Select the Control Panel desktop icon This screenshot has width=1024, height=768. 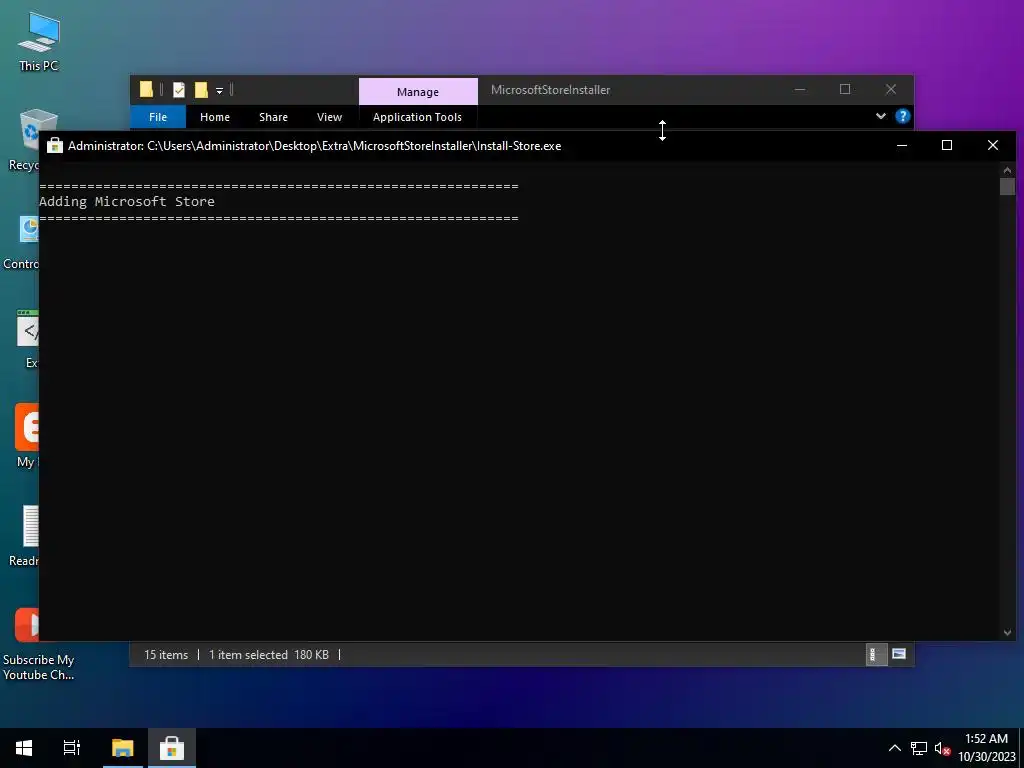22,240
